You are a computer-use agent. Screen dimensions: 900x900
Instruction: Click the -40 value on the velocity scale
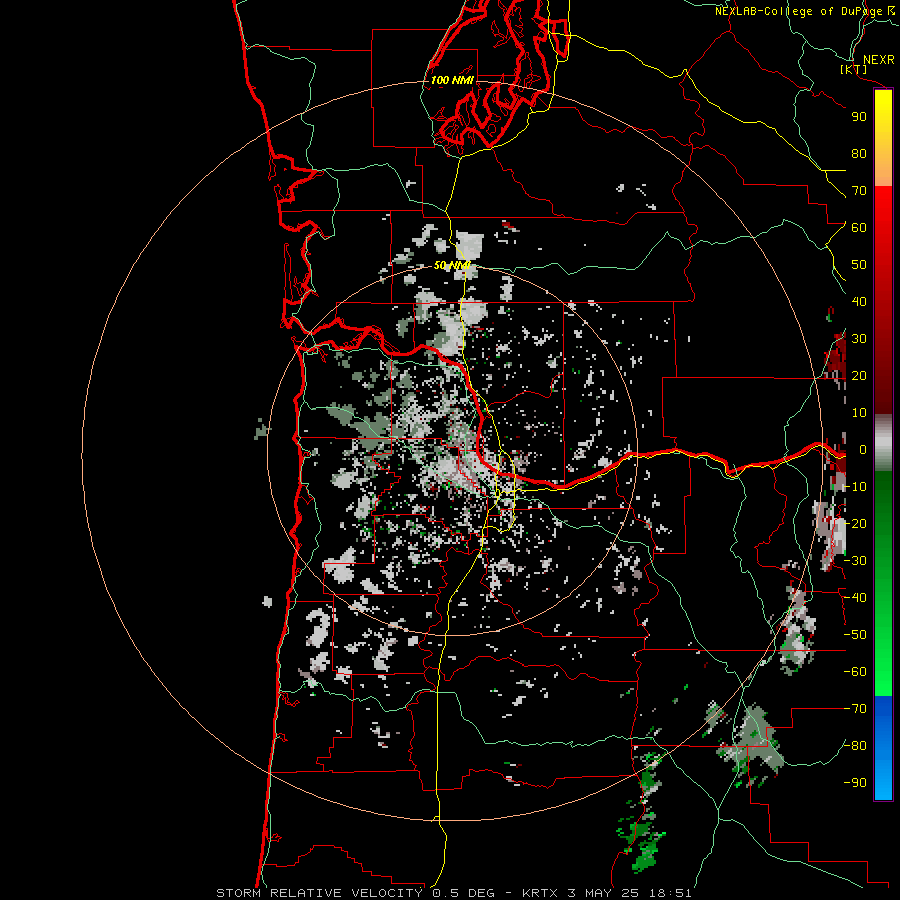tap(855, 598)
